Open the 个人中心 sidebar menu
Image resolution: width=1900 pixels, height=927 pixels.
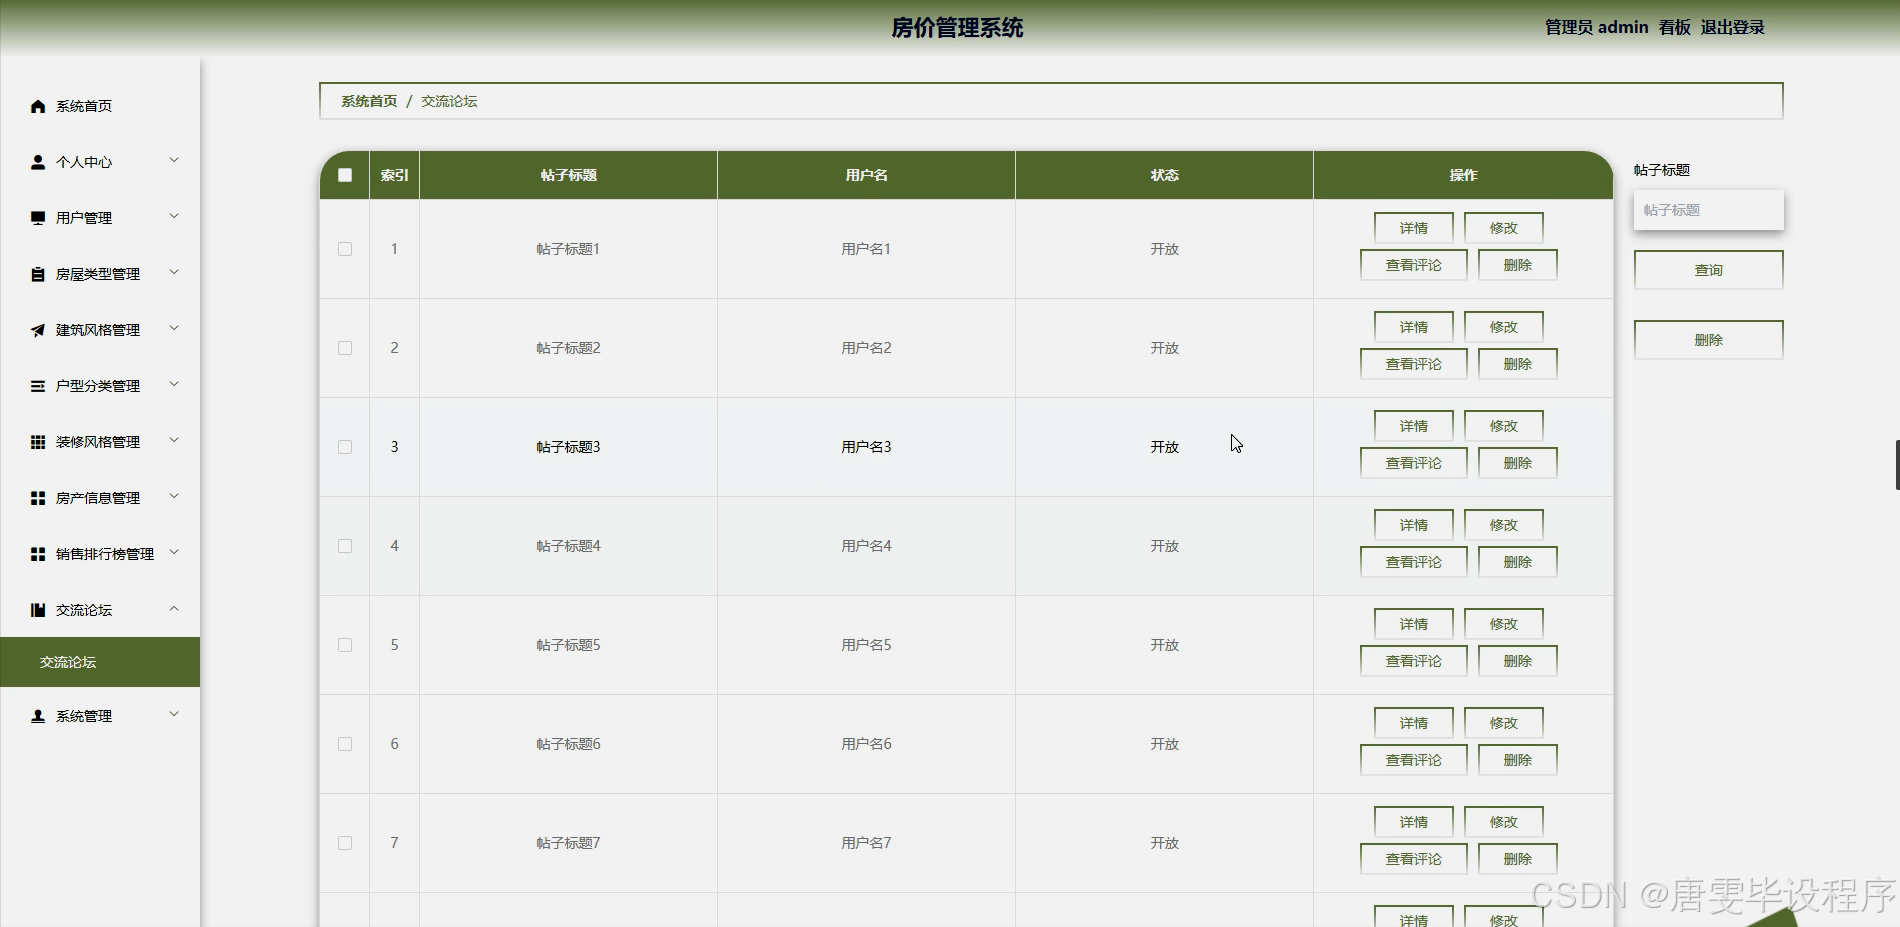click(x=100, y=162)
